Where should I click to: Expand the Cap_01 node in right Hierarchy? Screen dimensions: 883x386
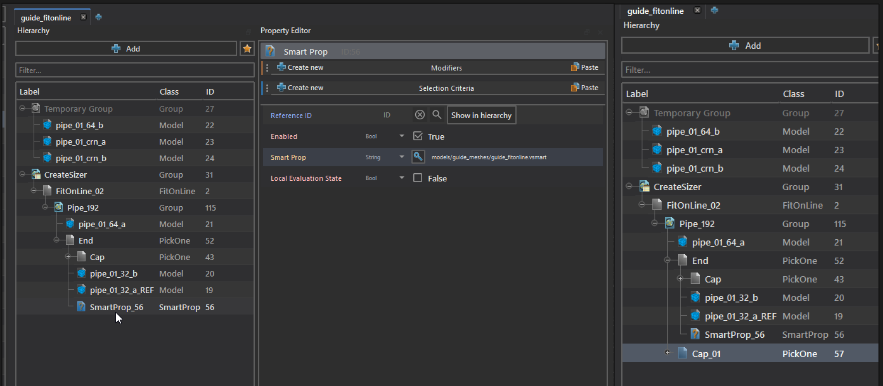[668, 353]
